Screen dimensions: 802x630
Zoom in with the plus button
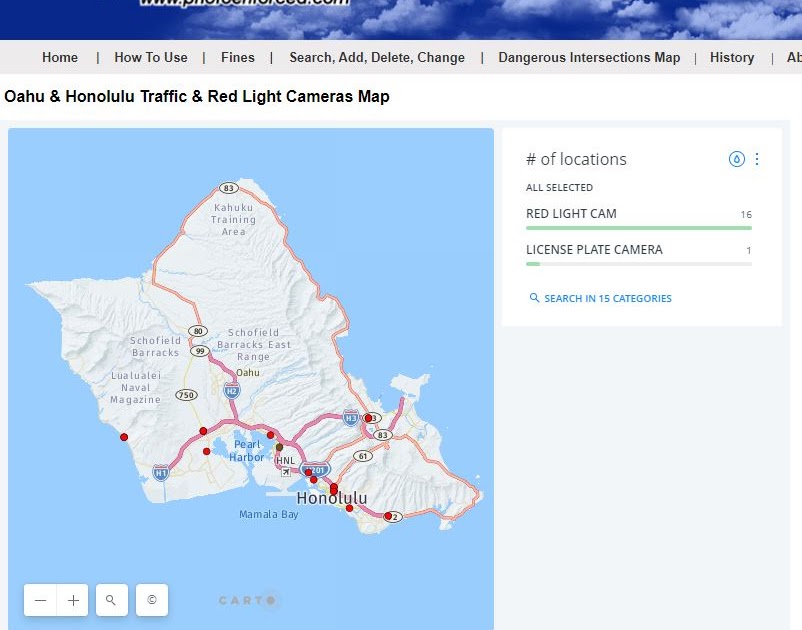pos(72,600)
